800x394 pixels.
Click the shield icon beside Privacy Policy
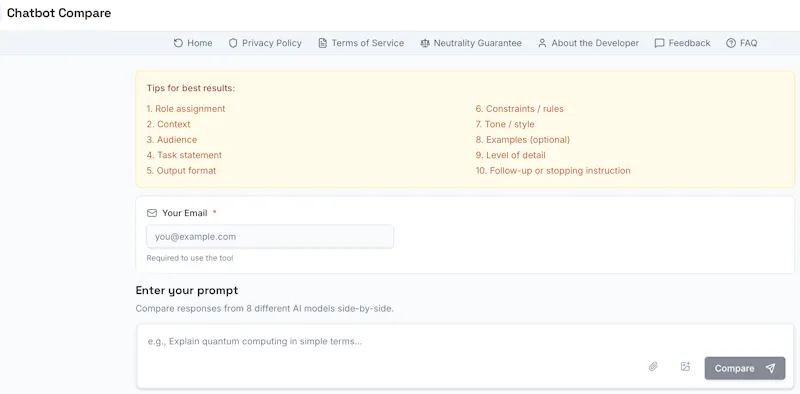(x=233, y=43)
